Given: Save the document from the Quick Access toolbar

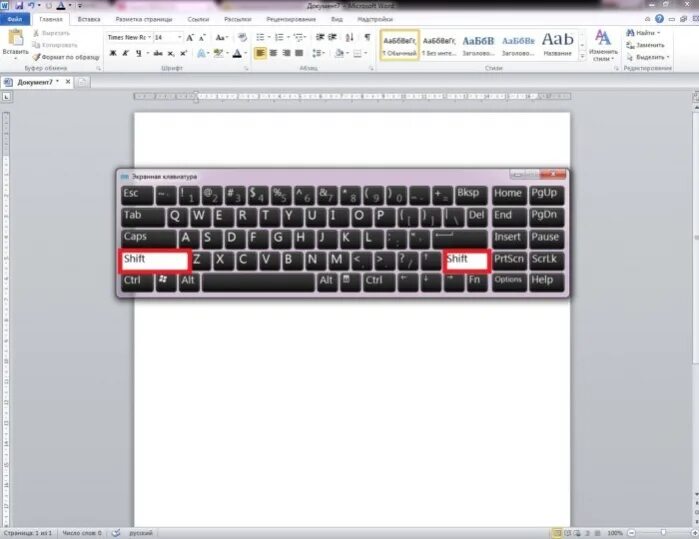Looking at the screenshot, I should click(x=19, y=6).
